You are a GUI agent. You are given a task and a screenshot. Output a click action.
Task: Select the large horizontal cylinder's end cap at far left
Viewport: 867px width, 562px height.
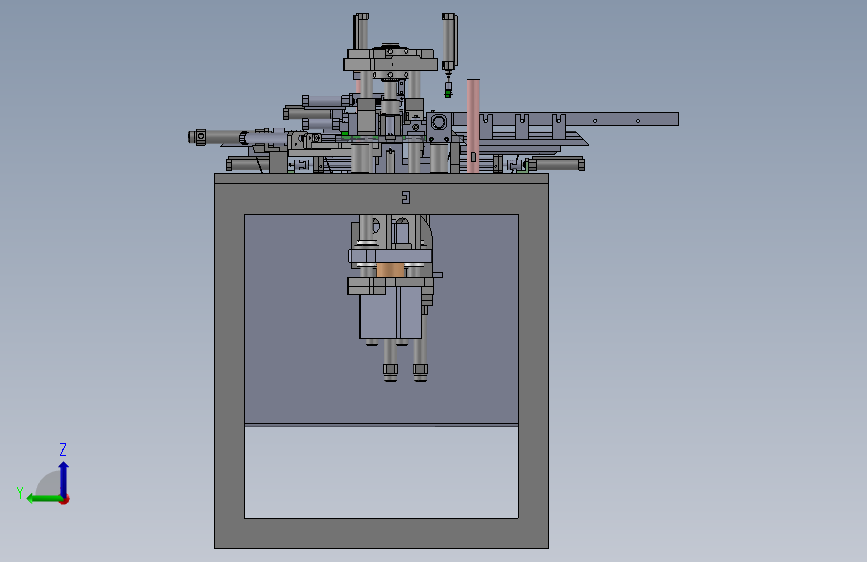coord(197,137)
